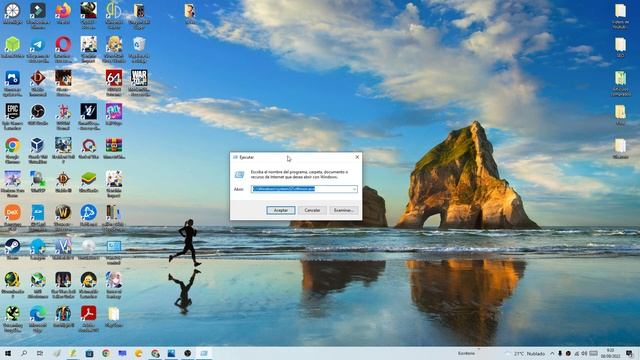This screenshot has height=360, width=640.
Task: Click the taskbar clock and date
Action: (611, 353)
